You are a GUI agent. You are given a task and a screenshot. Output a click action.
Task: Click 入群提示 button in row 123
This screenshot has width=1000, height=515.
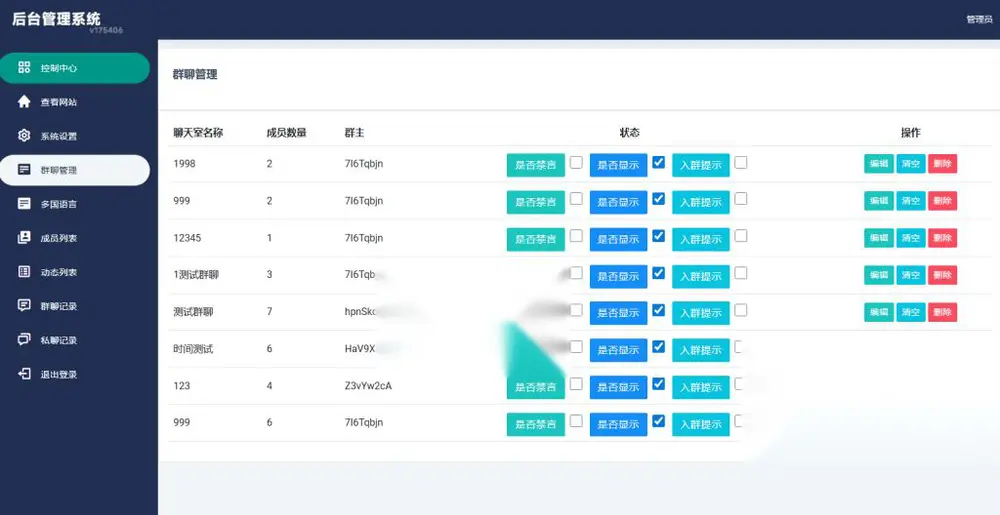click(701, 387)
